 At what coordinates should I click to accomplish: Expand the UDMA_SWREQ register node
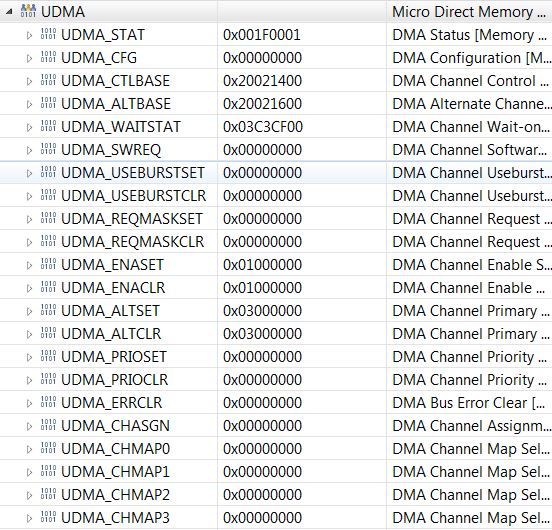[29, 150]
